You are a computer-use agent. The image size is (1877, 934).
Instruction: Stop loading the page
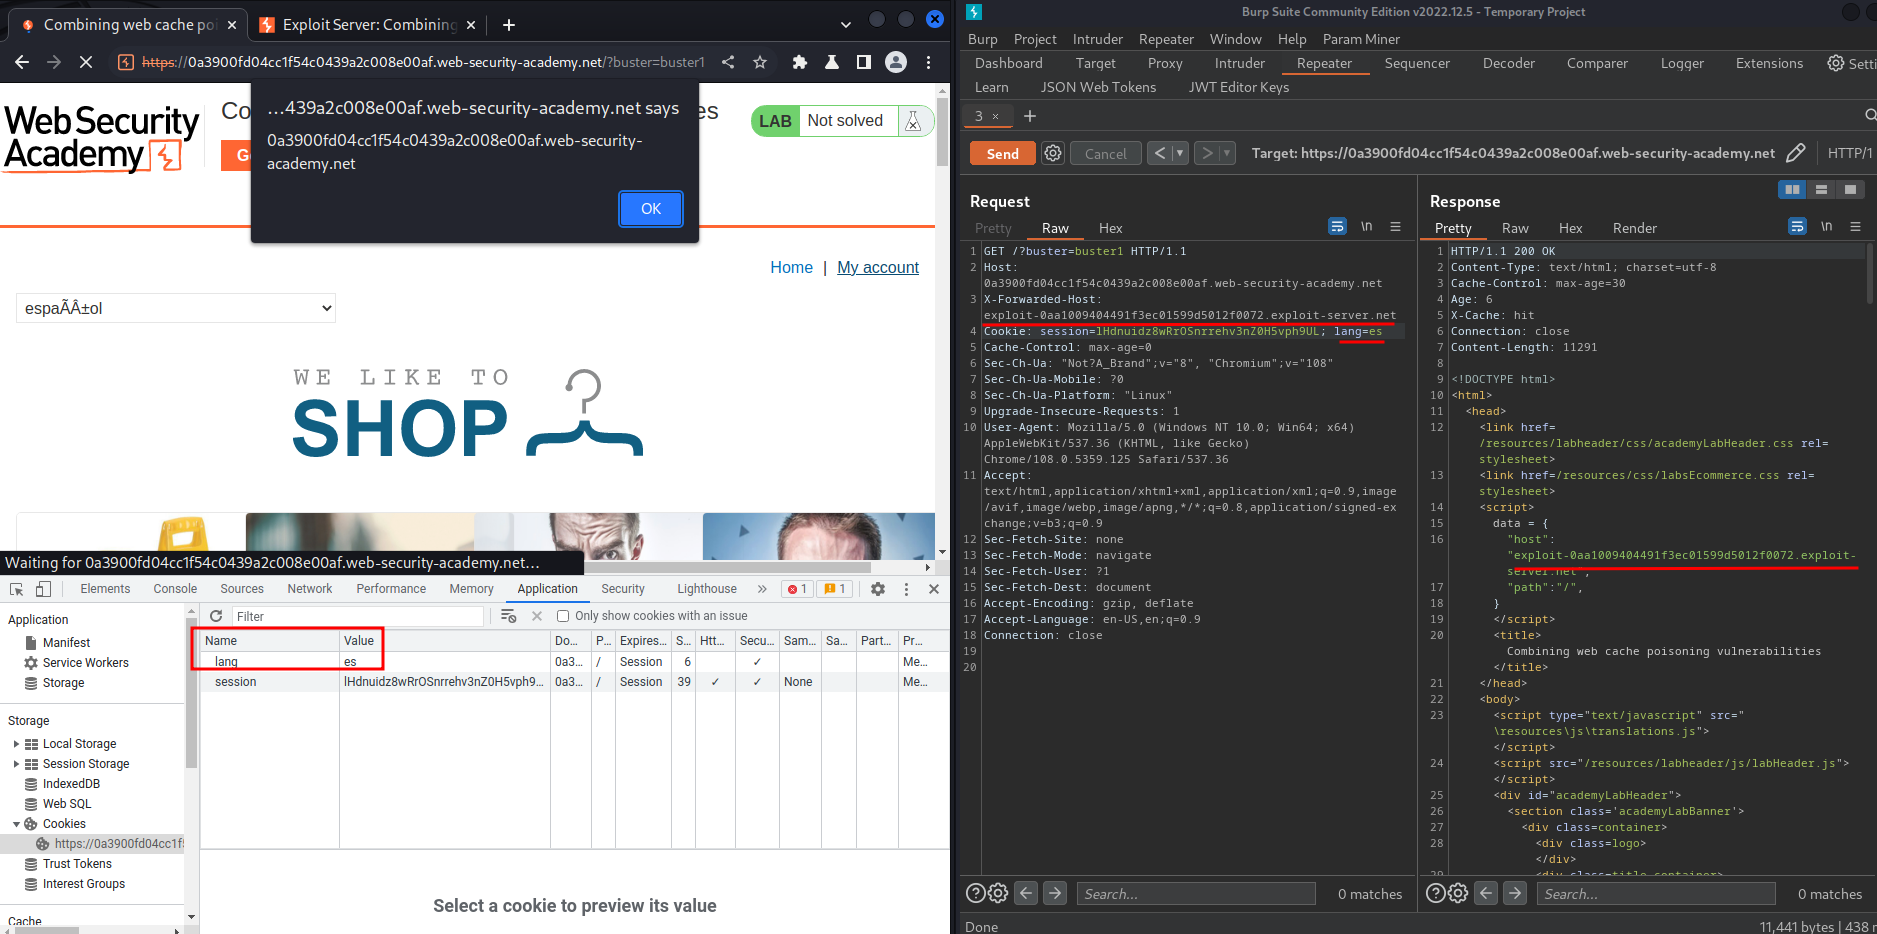point(86,62)
